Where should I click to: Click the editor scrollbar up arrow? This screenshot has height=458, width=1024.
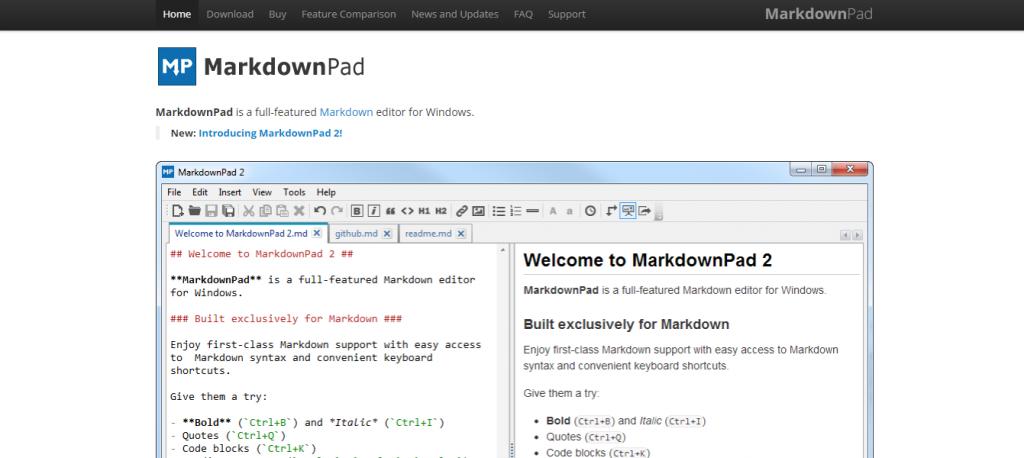[x=502, y=249]
